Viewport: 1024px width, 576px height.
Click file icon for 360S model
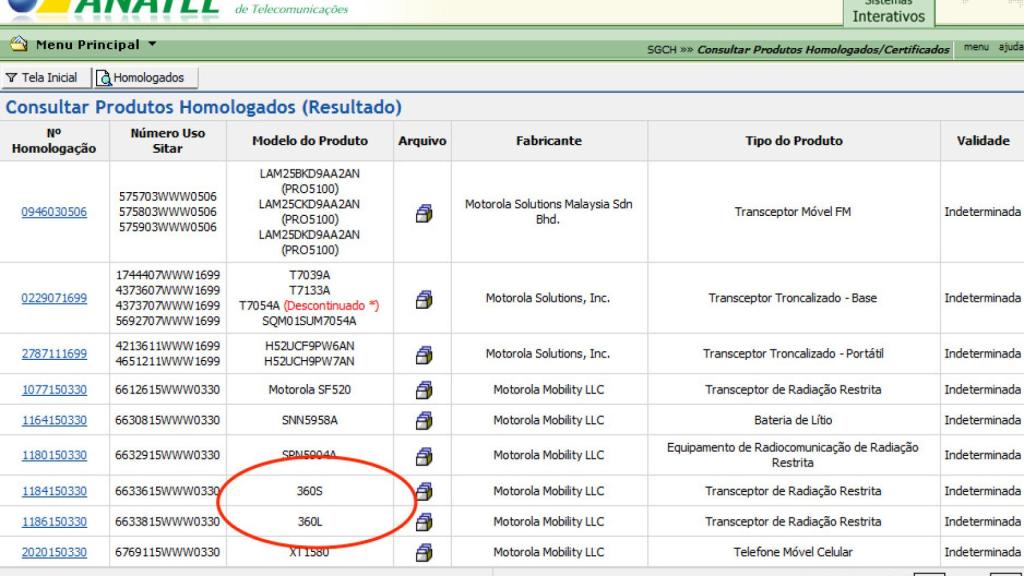[423, 491]
